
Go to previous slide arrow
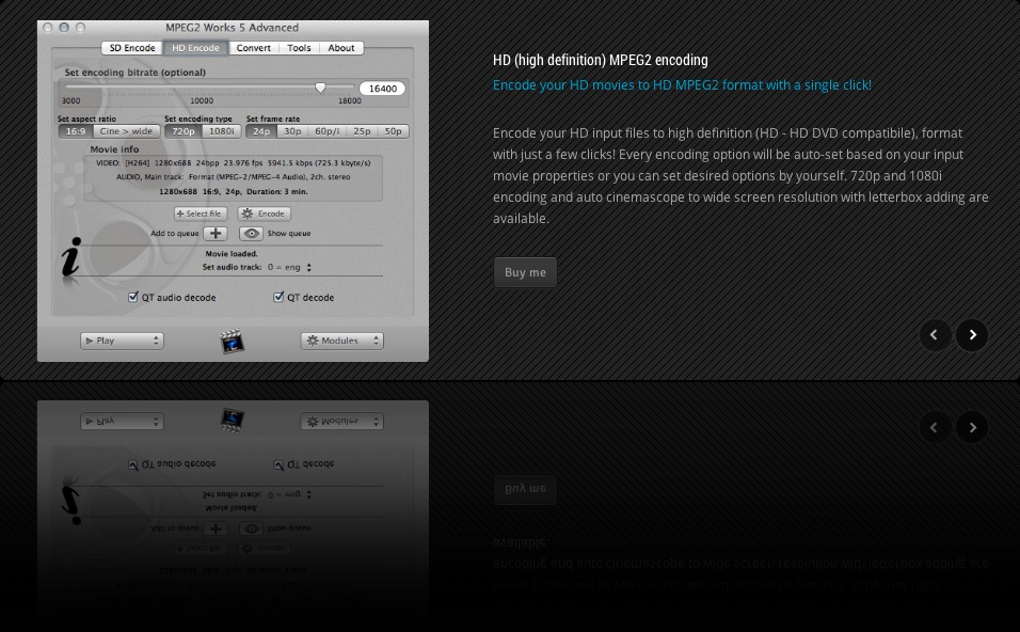935,335
